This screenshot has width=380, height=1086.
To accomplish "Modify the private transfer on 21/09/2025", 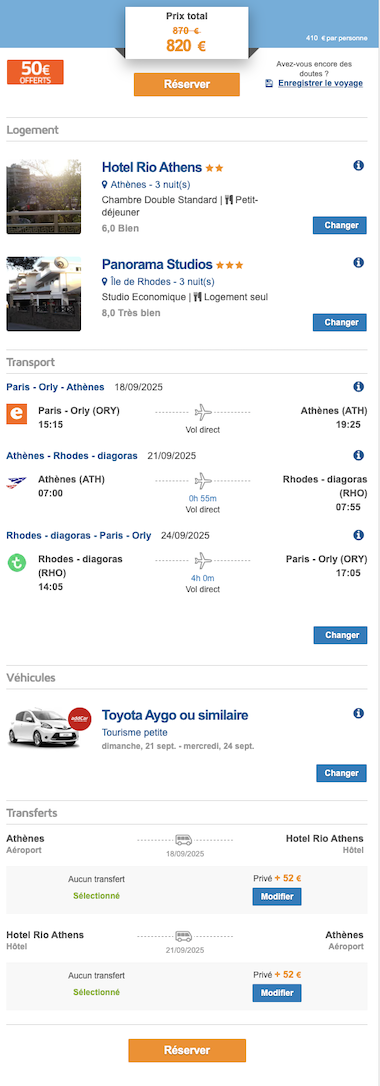I will pos(277,993).
